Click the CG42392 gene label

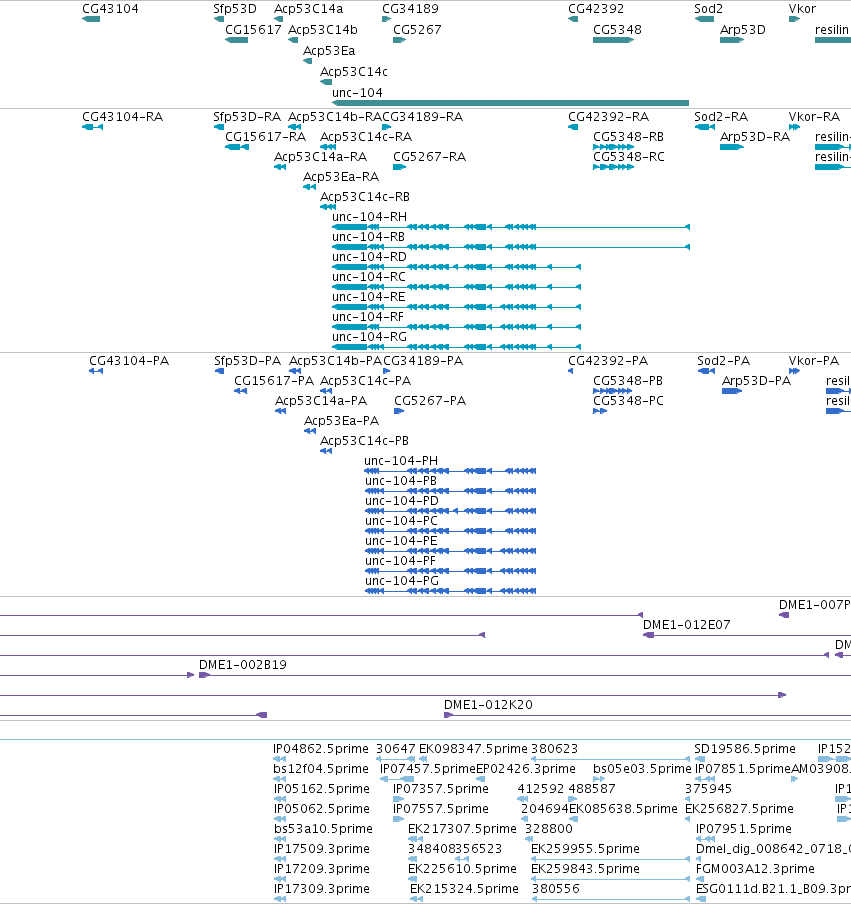click(596, 9)
